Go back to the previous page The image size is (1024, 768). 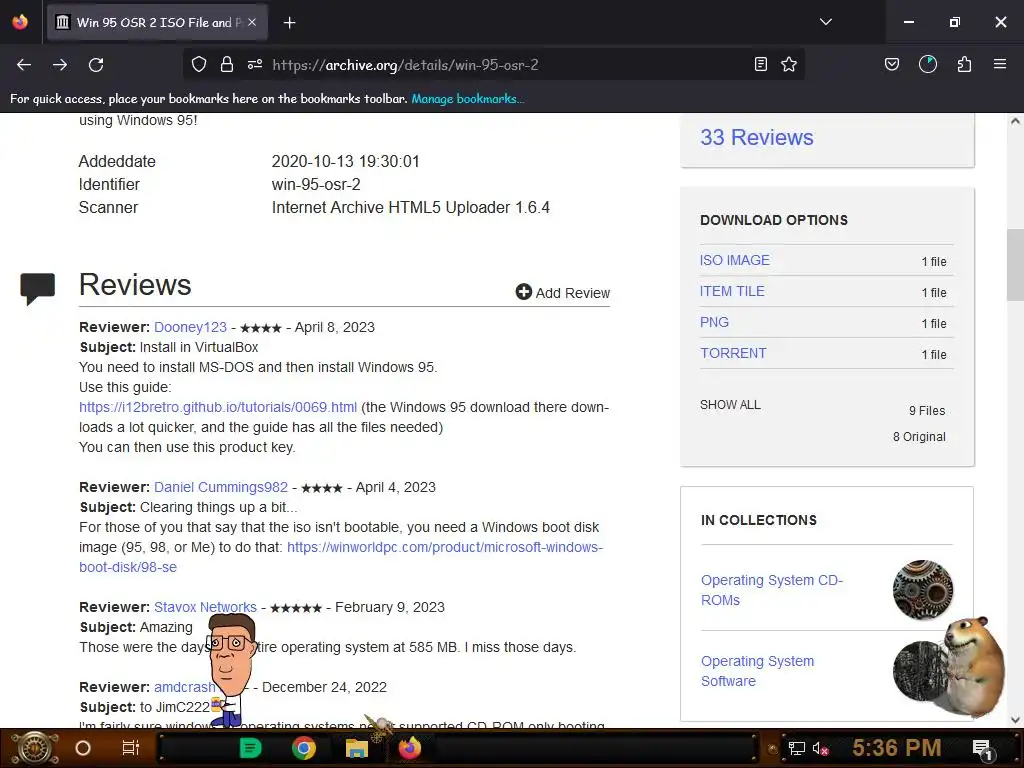point(24,65)
